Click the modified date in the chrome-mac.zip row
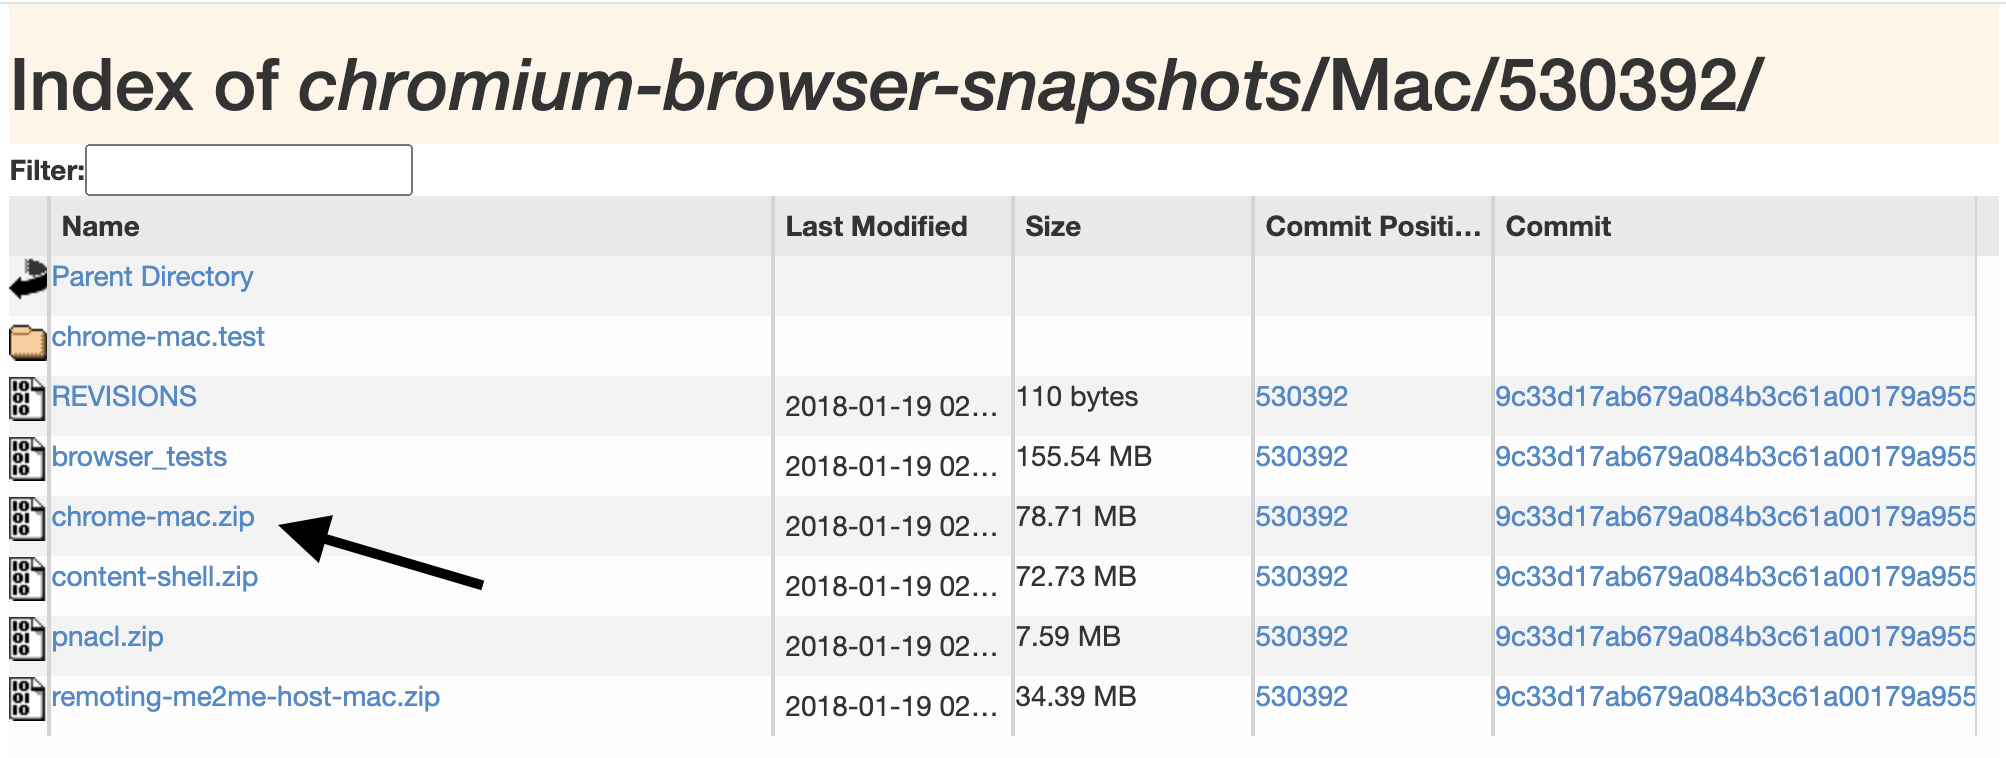 point(891,527)
